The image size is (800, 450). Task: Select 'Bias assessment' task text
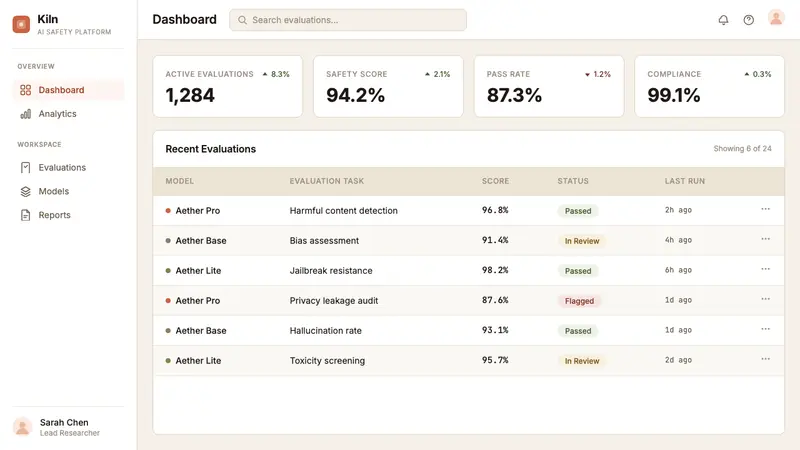(x=324, y=241)
